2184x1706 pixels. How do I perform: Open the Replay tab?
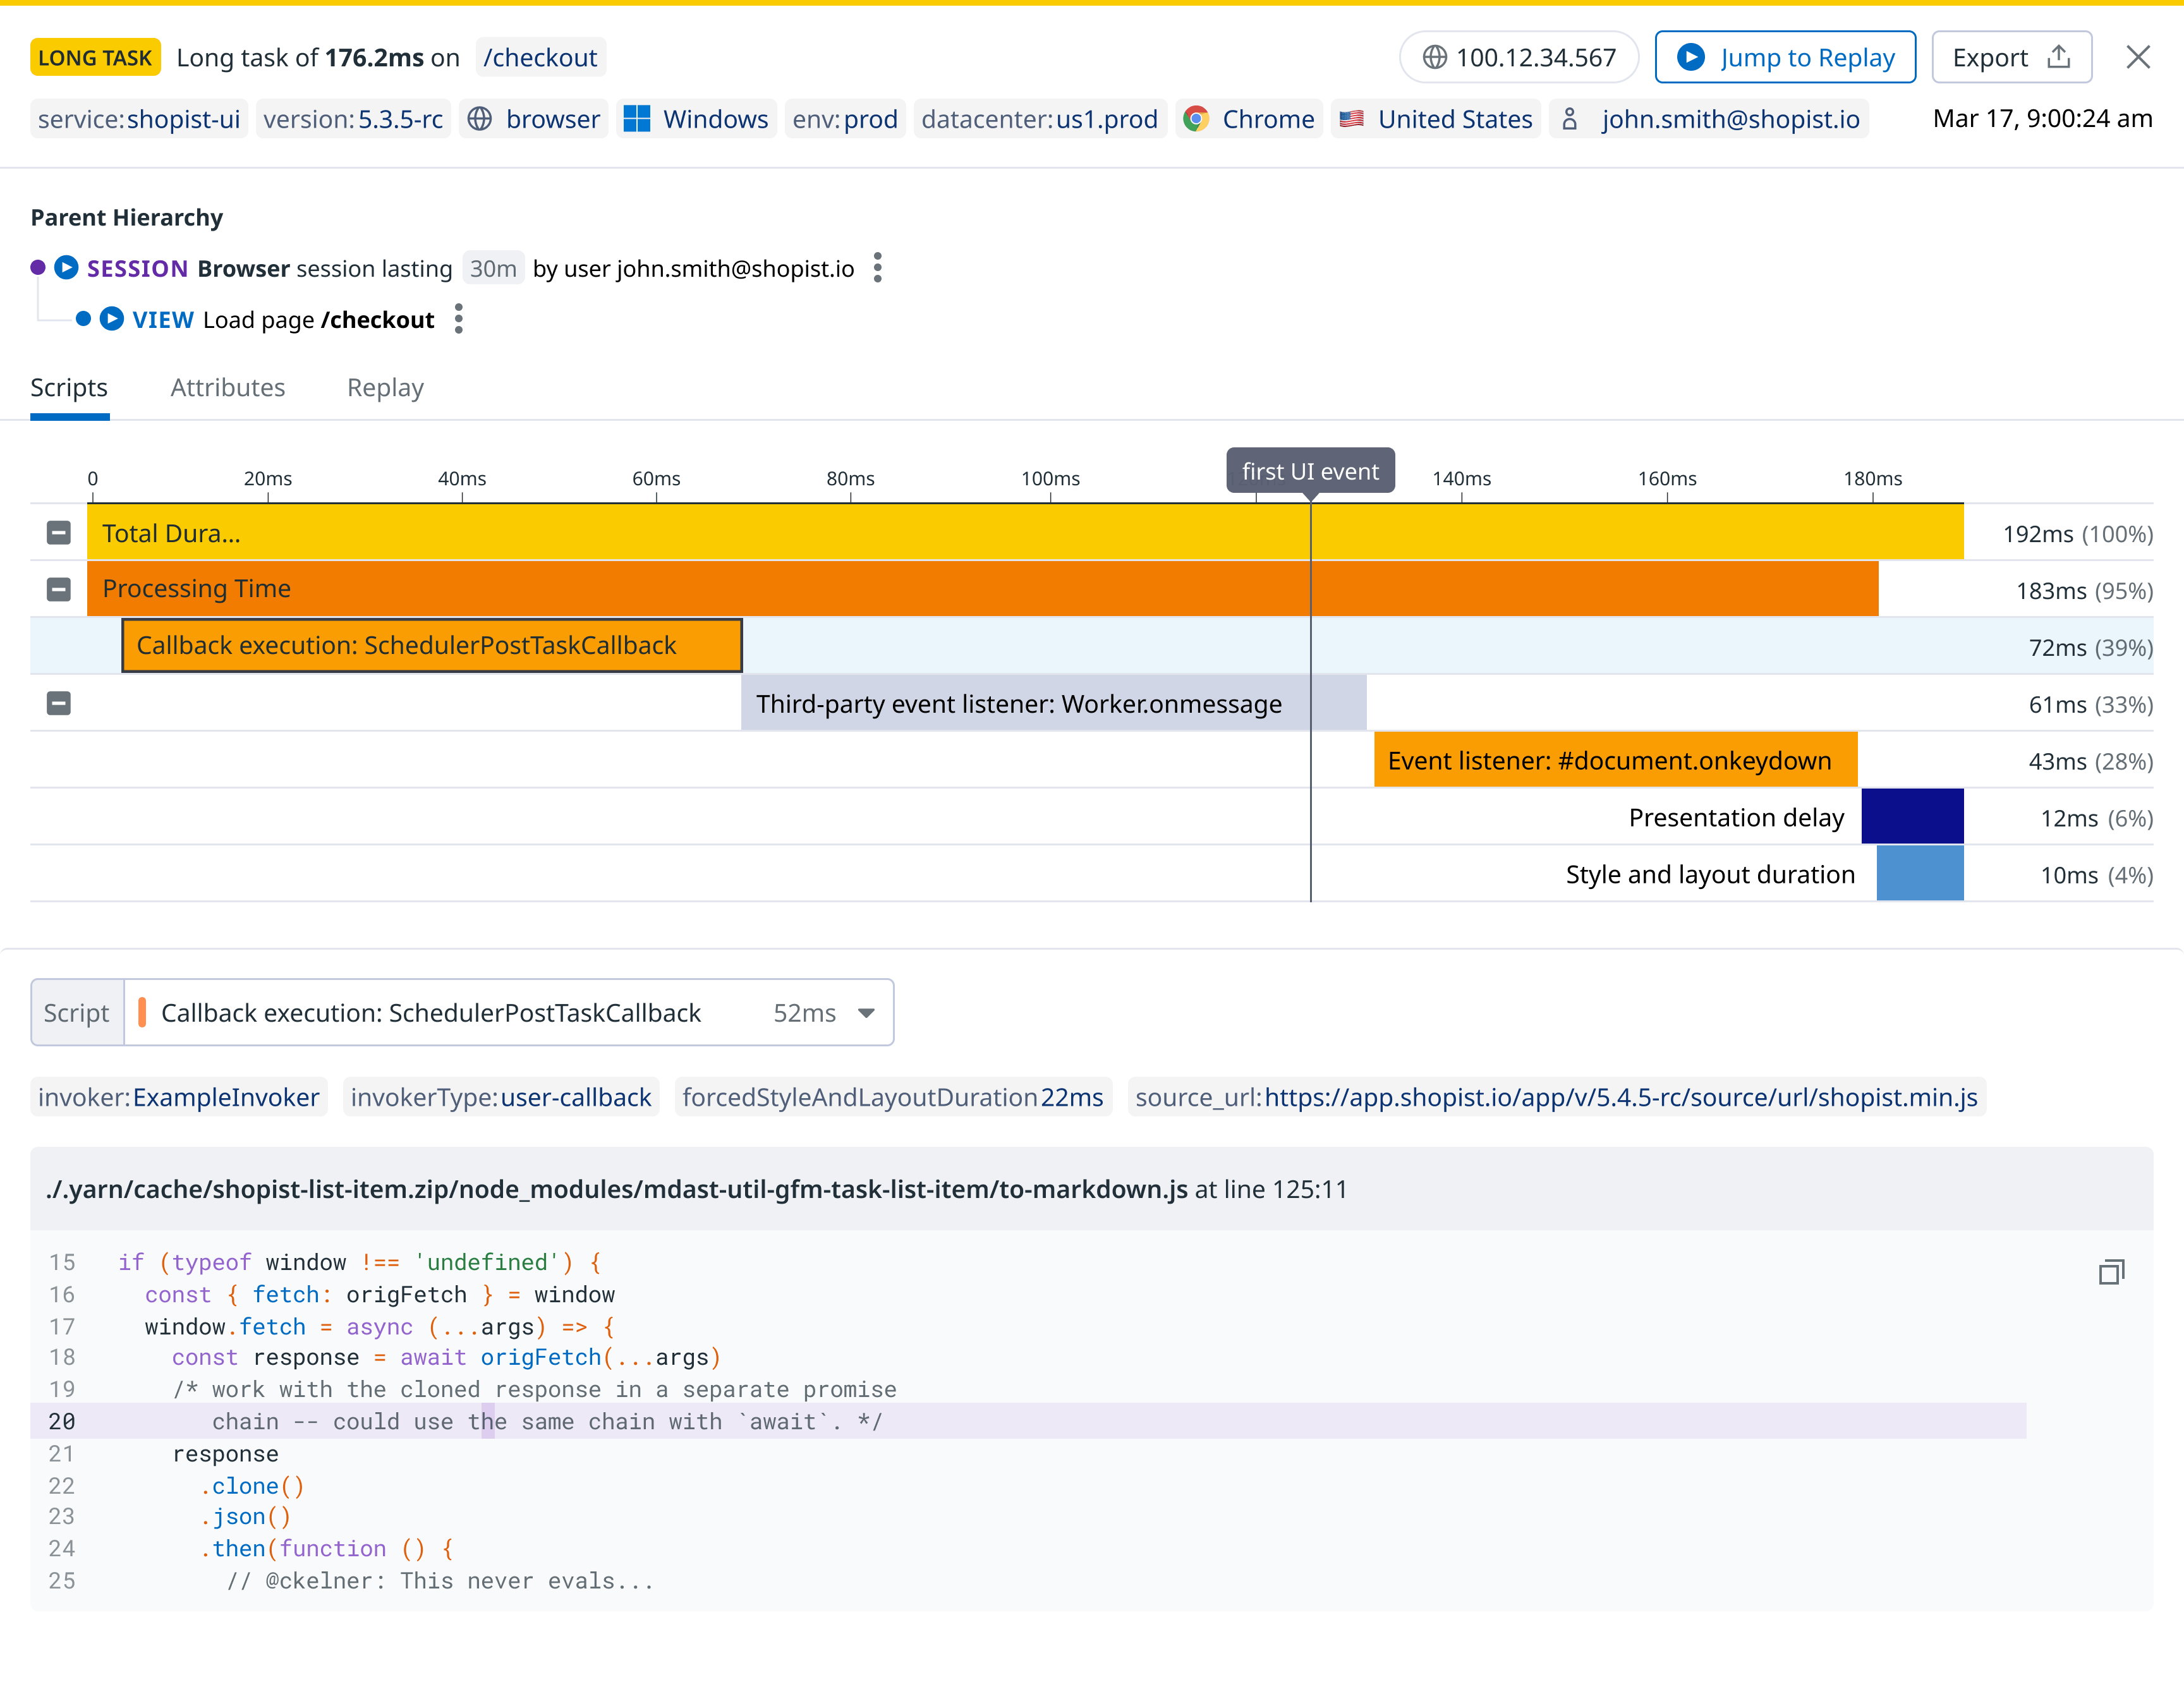[385, 387]
